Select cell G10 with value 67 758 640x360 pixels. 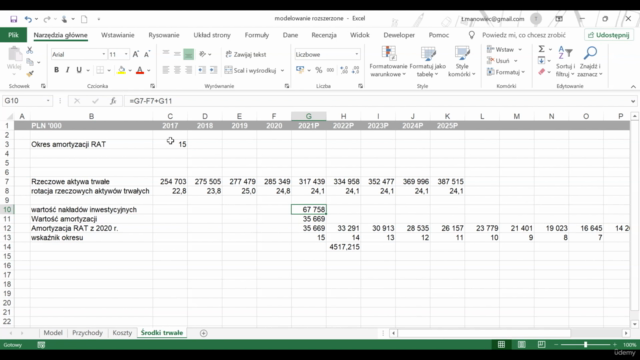[309, 209]
